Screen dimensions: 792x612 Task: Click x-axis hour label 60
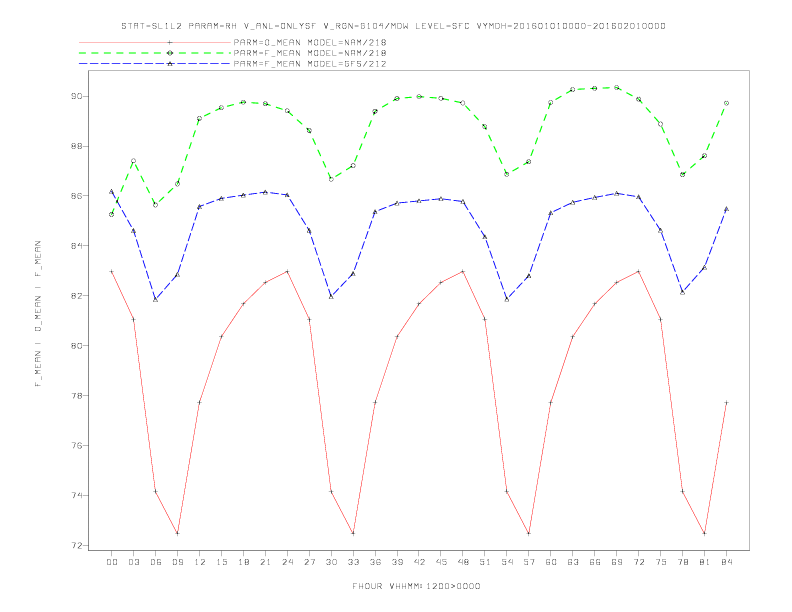551,562
